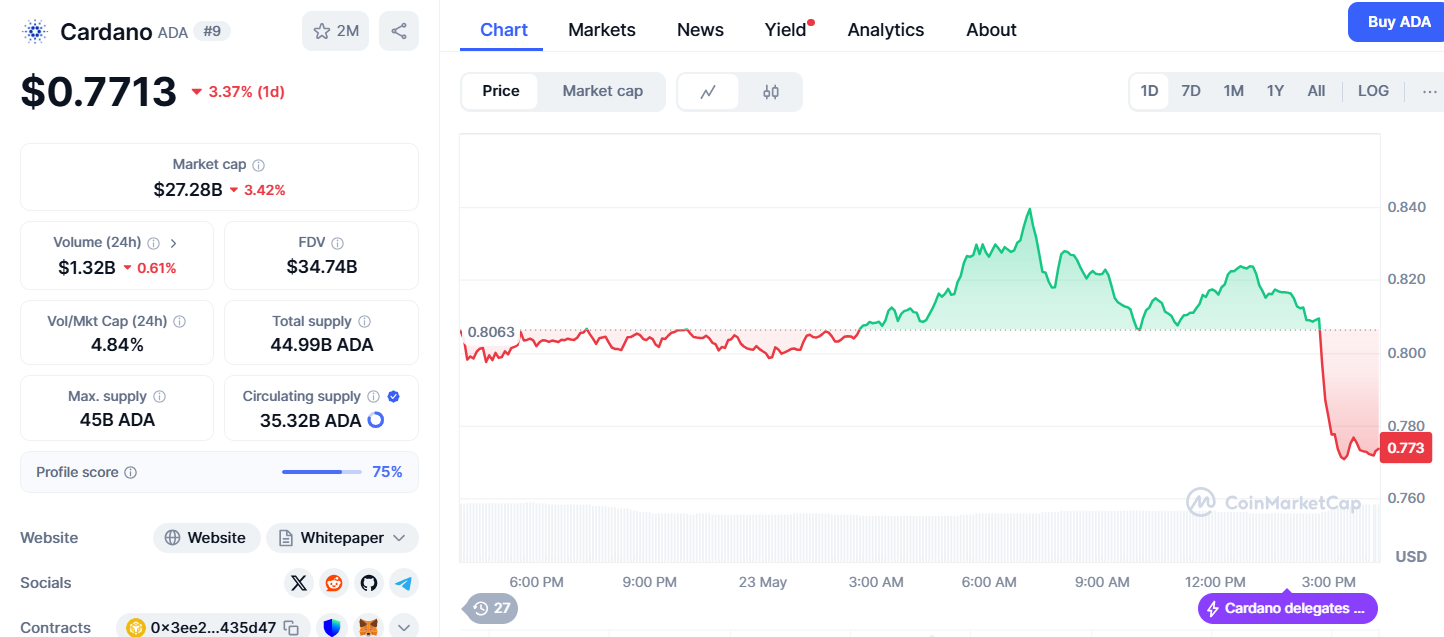Image resolution: width=1444 pixels, height=637 pixels.
Task: Set chart range to 1D
Action: 1149,91
